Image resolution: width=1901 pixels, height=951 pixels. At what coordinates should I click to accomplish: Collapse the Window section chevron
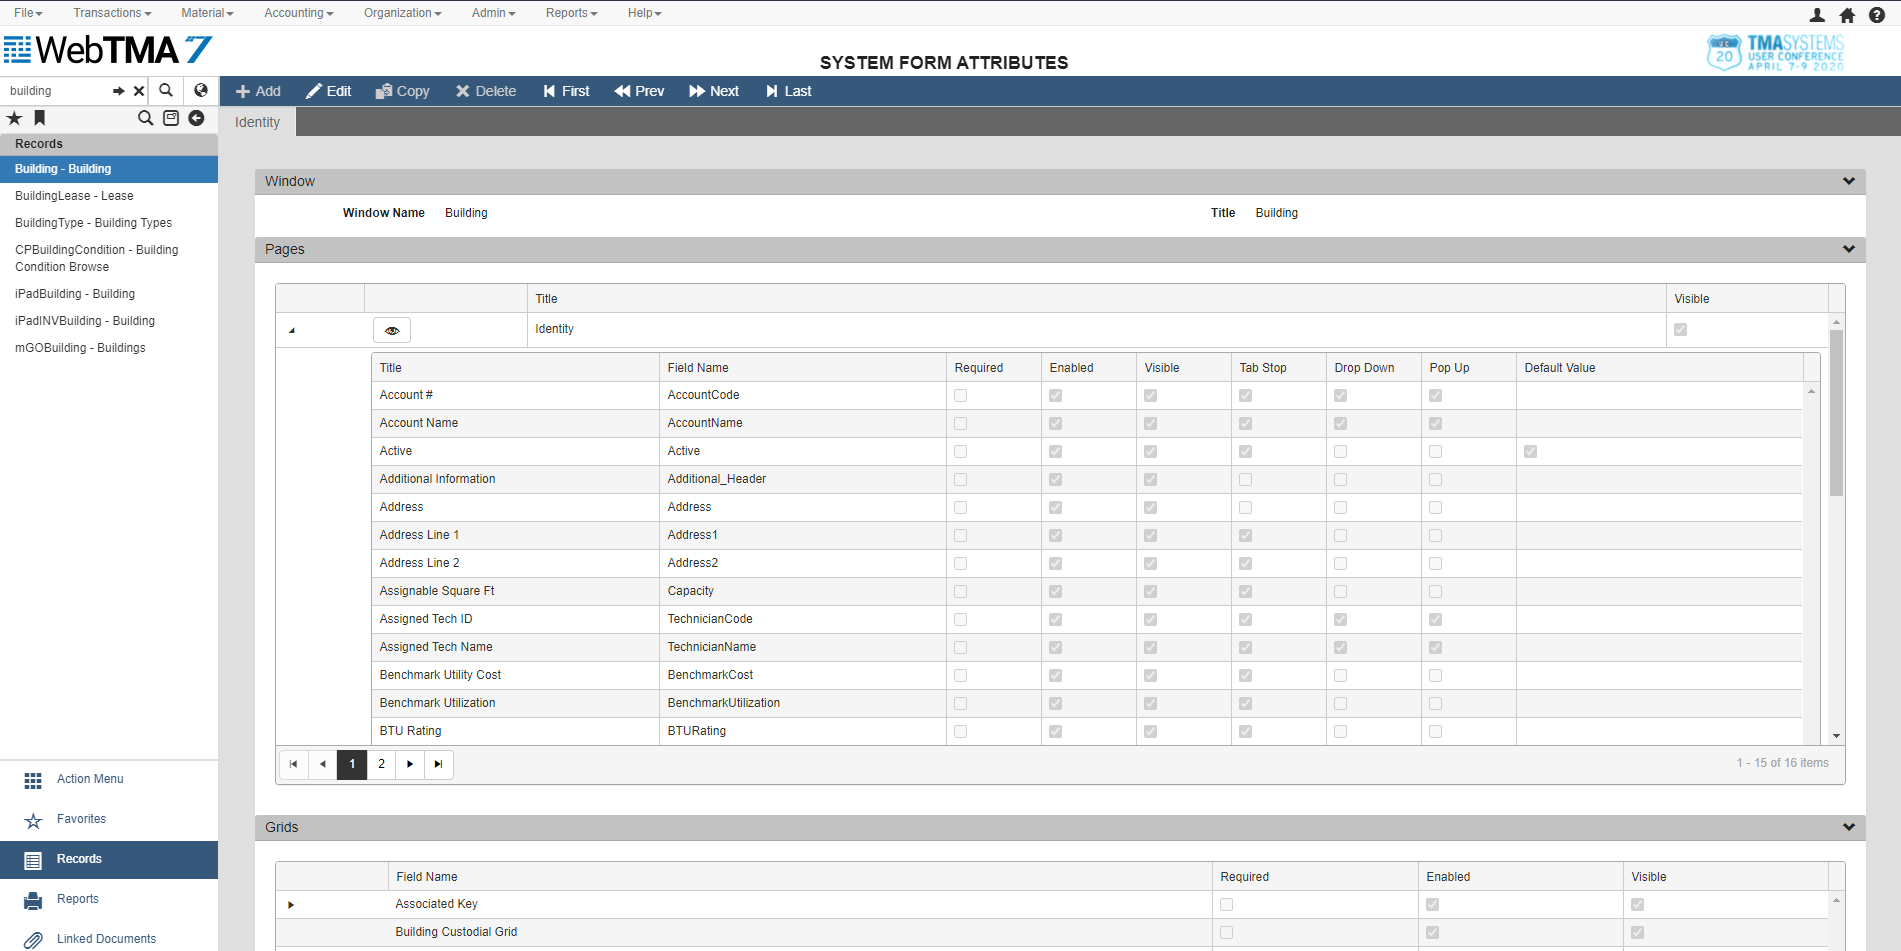[1849, 181]
